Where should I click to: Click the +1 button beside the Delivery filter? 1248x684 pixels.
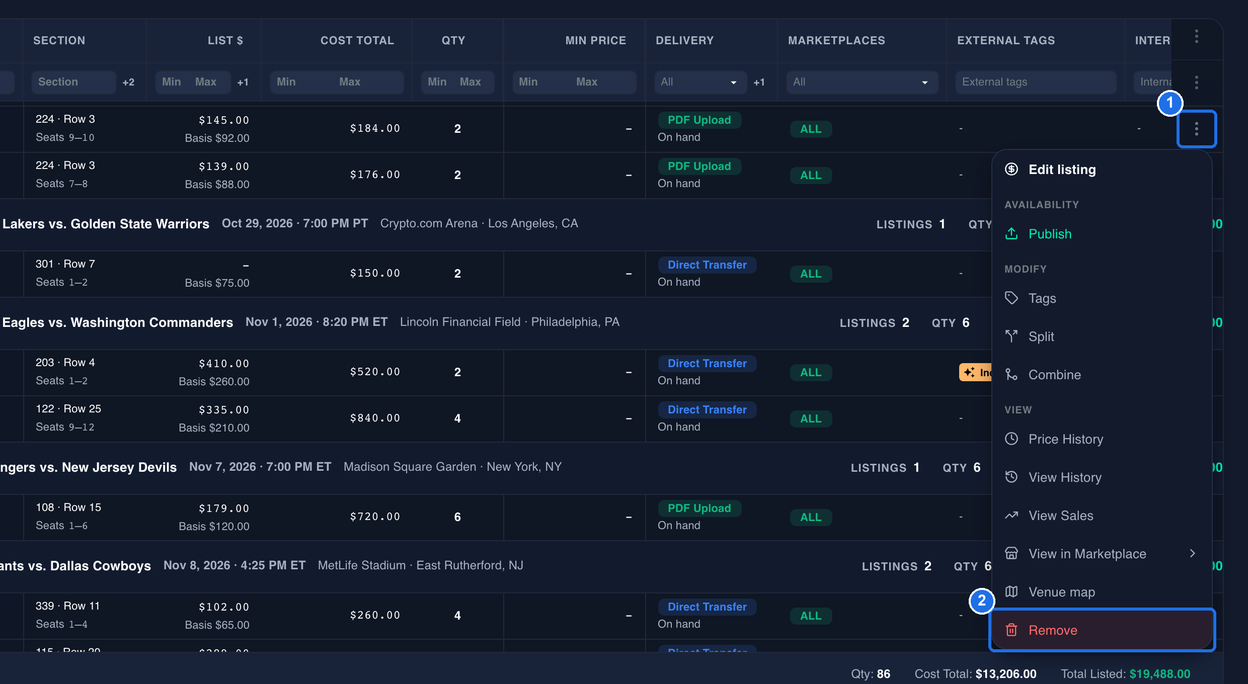pos(759,82)
